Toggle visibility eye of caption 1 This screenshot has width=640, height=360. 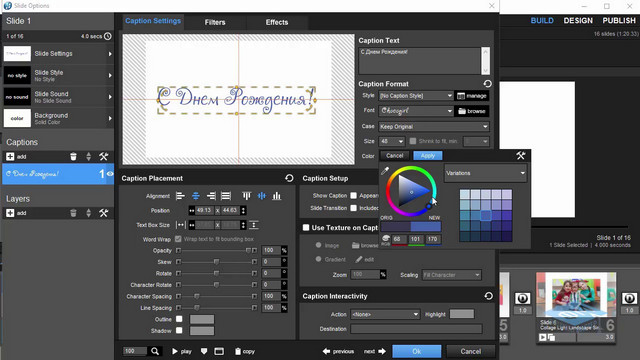110,174
